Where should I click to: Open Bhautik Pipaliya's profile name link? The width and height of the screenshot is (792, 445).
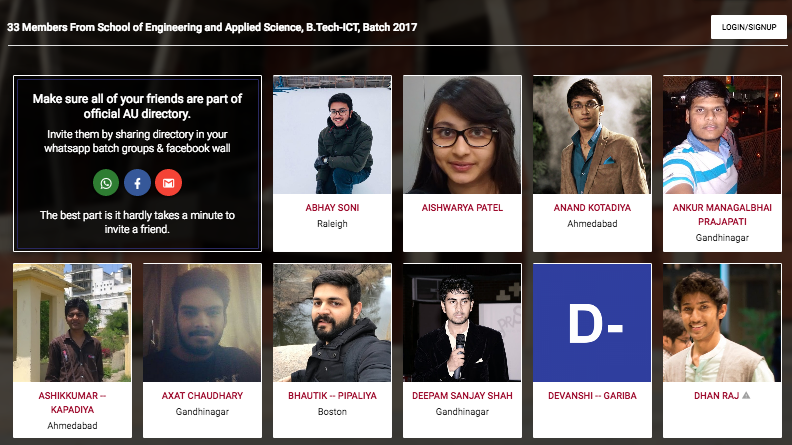(332, 395)
